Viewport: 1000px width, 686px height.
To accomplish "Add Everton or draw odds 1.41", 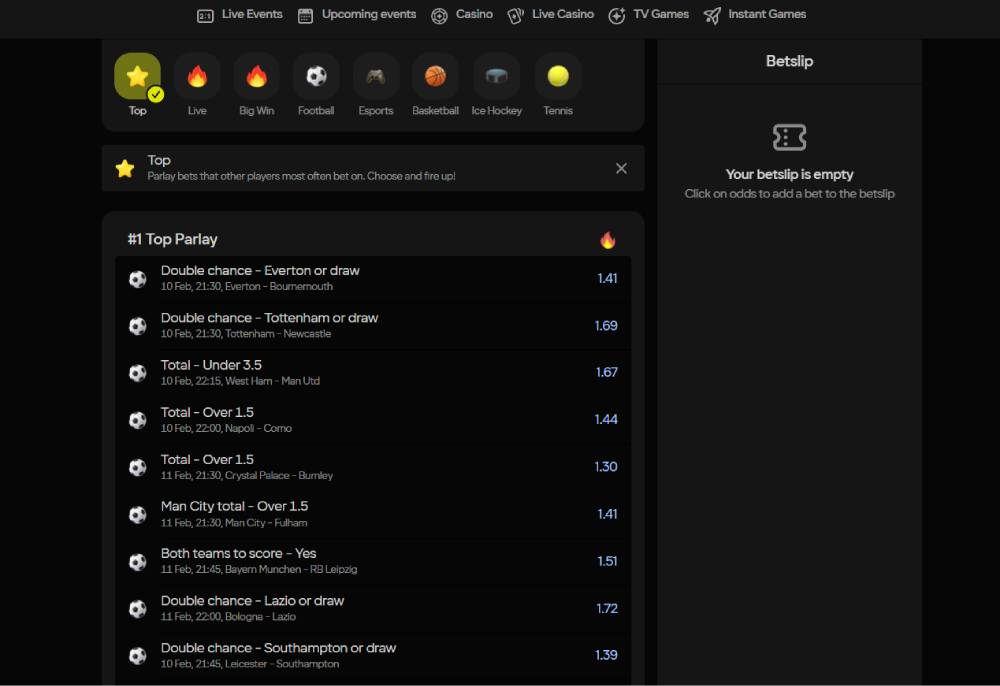I will click(607, 278).
